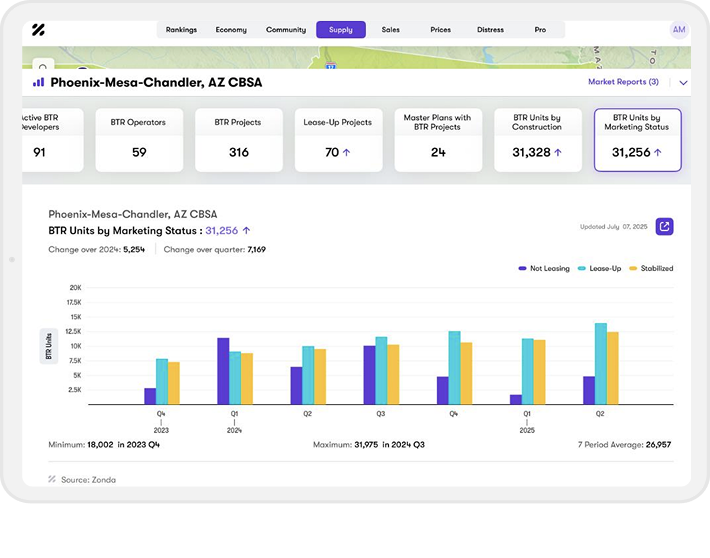This screenshot has height=558, width=710.
Task: Click the Zonda logo icon
Action: point(38,30)
